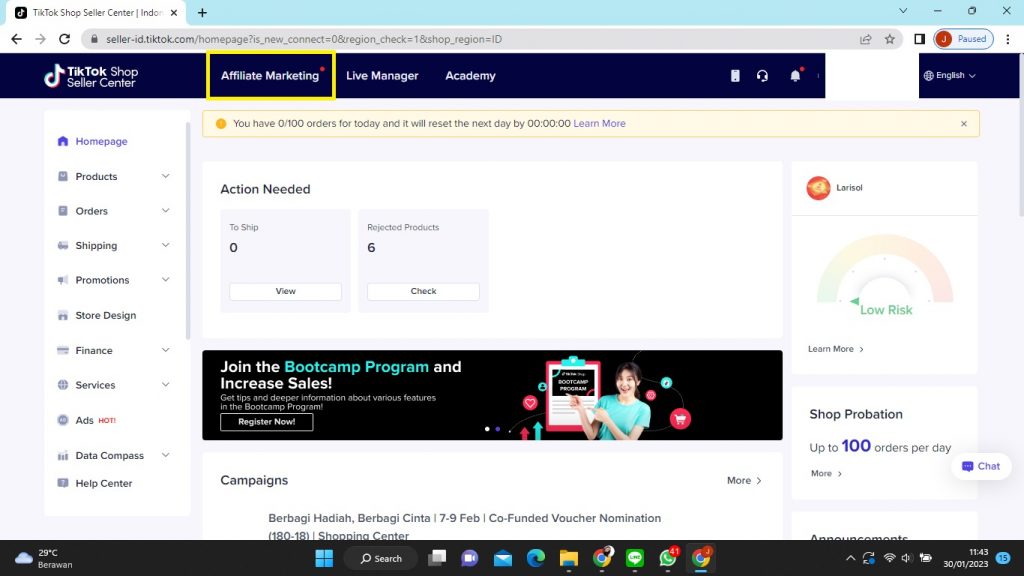Click the Ads icon in sidebar
Viewport: 1024px width, 576px height.
pyautogui.click(x=63, y=420)
